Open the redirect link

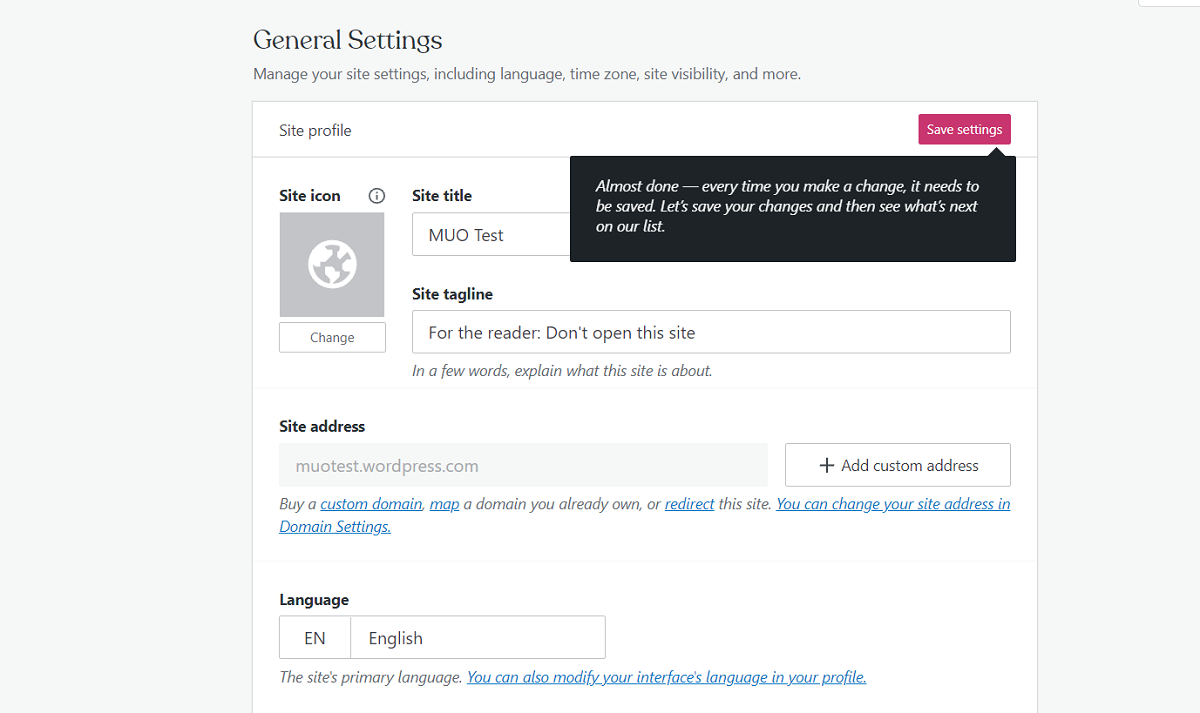coord(689,503)
